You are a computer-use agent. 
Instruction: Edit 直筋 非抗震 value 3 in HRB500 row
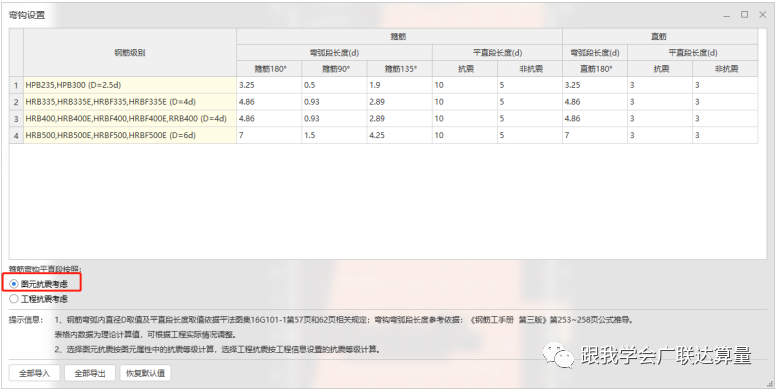tap(725, 135)
